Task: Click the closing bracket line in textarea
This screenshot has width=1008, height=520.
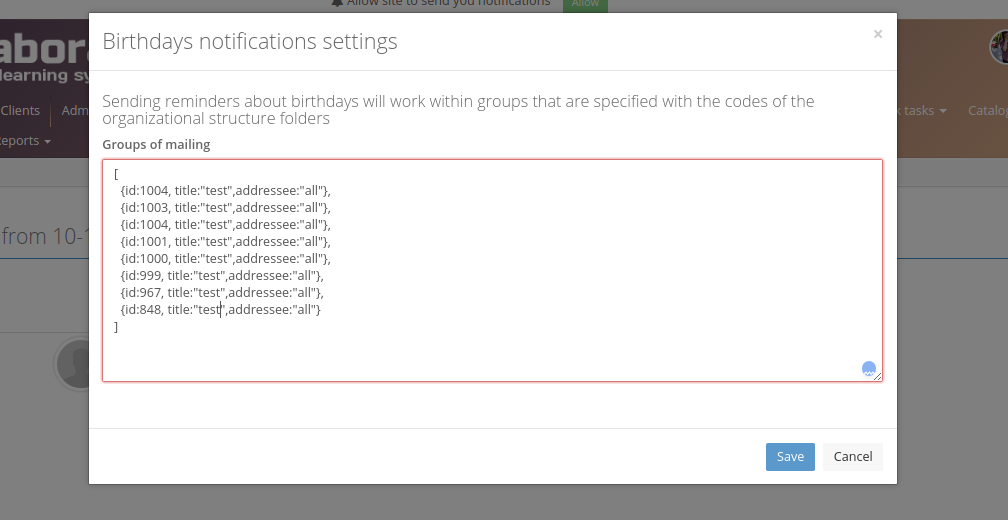Action: point(117,327)
